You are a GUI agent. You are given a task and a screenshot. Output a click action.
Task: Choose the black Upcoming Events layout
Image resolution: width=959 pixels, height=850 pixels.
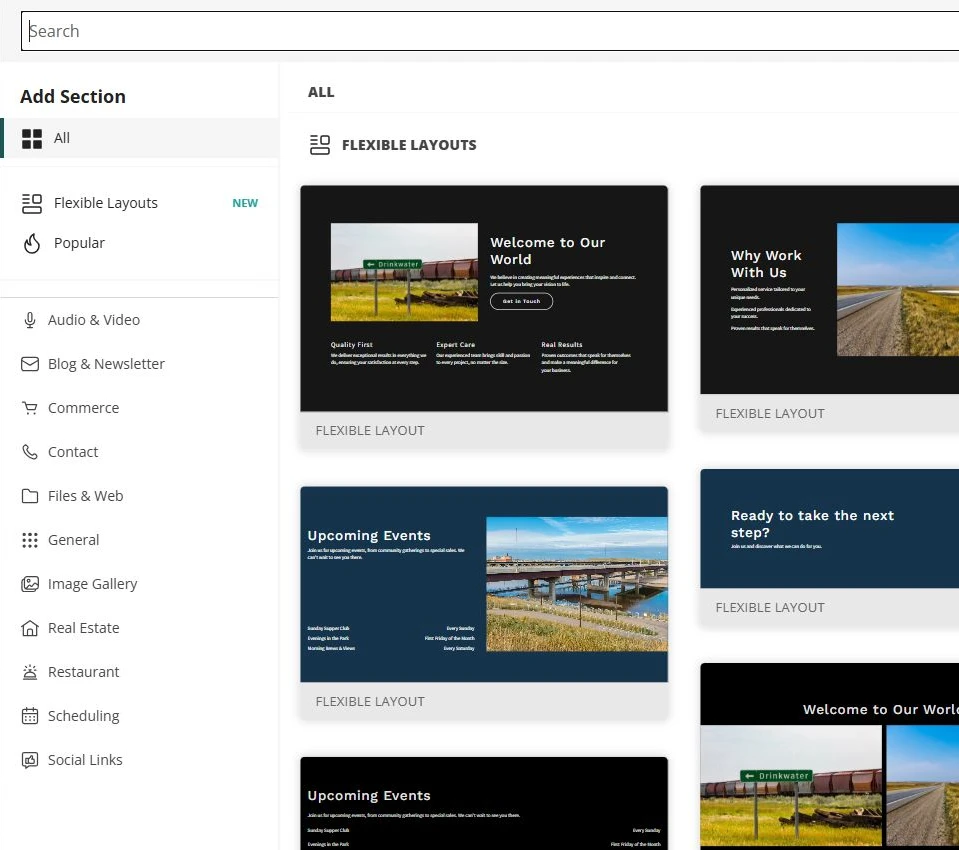(x=484, y=804)
